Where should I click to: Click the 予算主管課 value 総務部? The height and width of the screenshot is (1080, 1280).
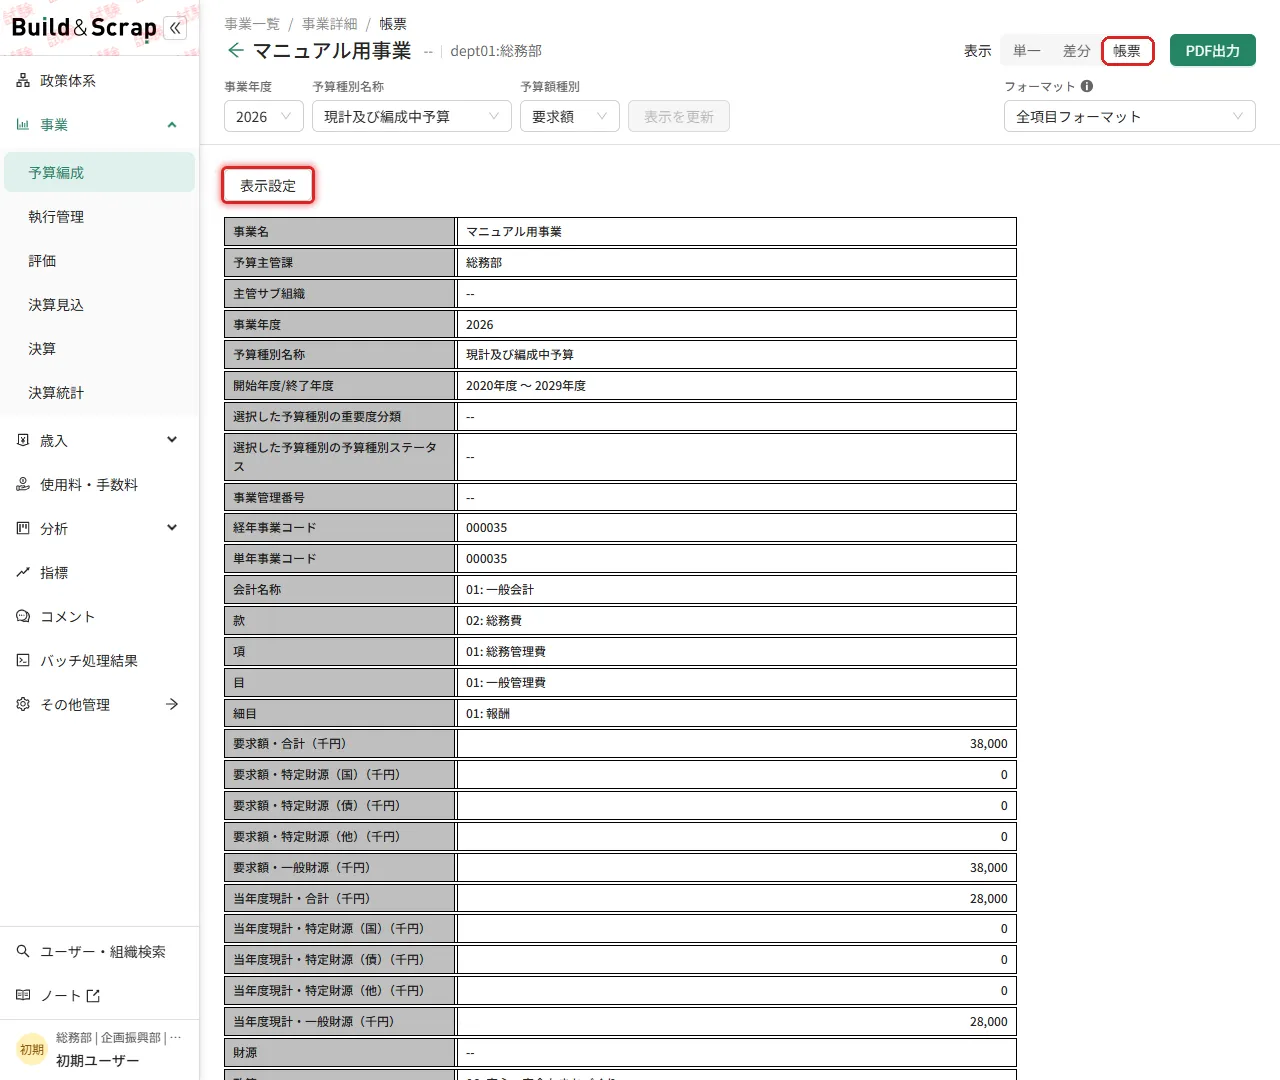click(x=484, y=263)
